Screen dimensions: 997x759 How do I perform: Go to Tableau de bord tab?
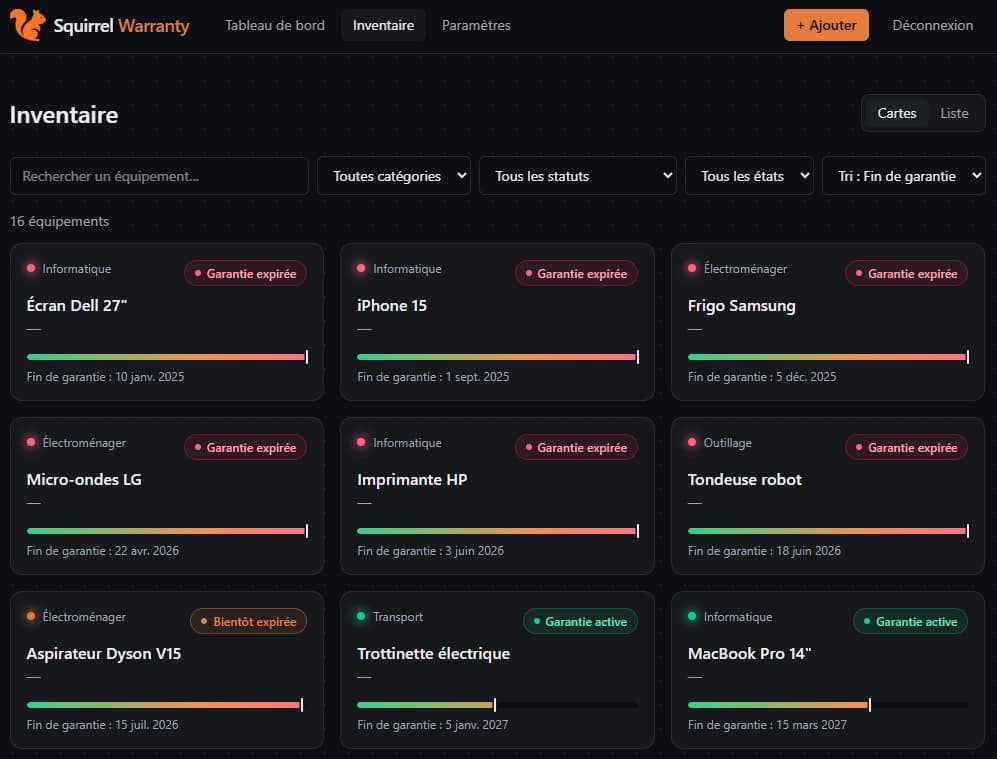[275, 25]
